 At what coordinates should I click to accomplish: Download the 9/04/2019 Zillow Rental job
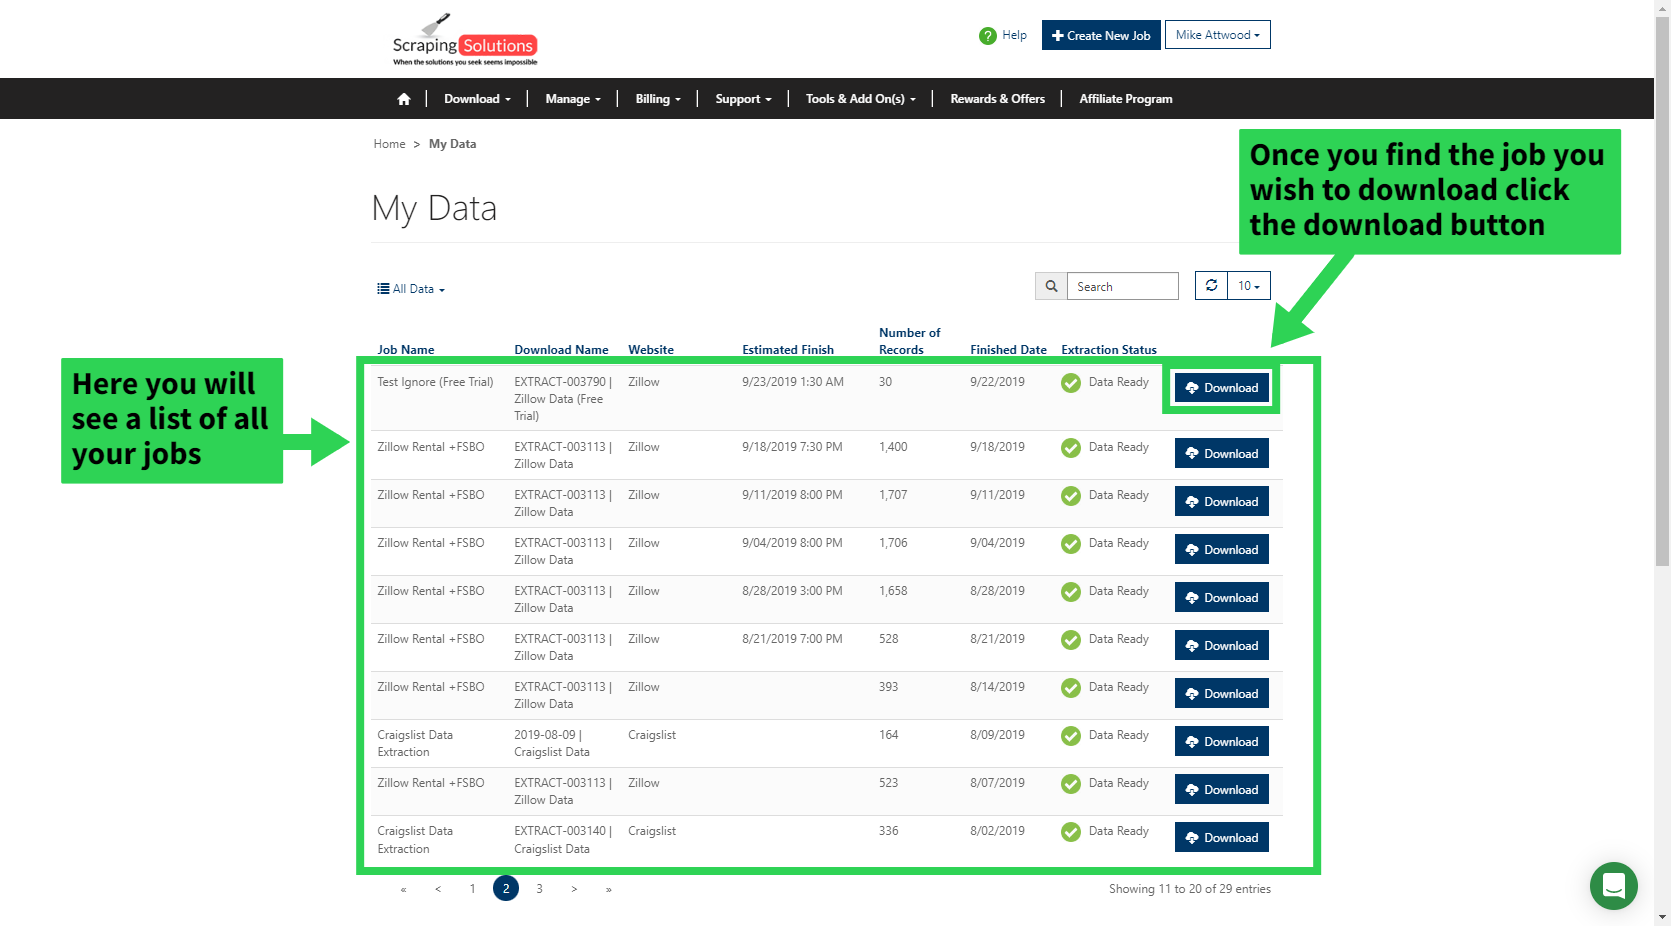point(1222,550)
